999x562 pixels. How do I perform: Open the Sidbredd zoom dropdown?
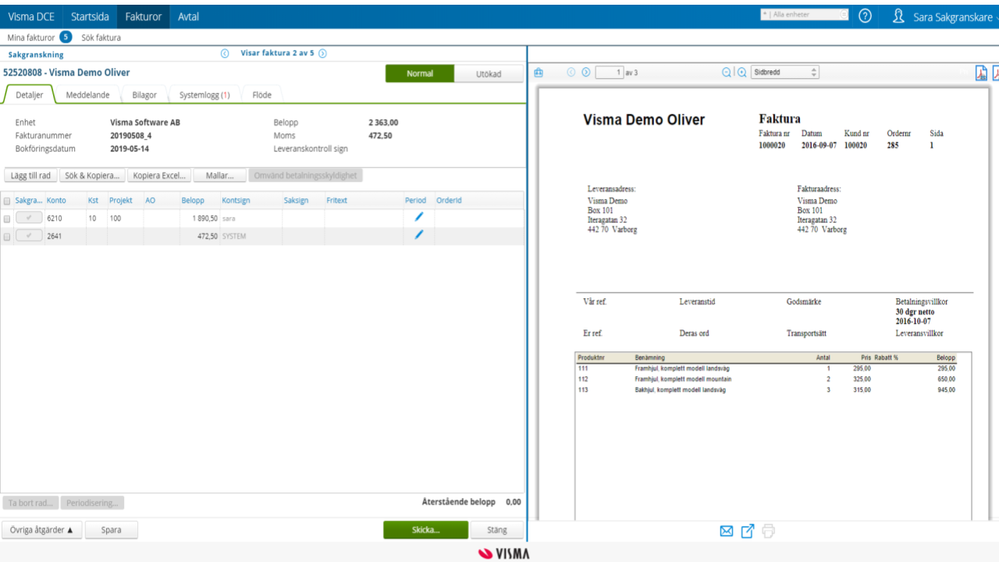coord(785,72)
